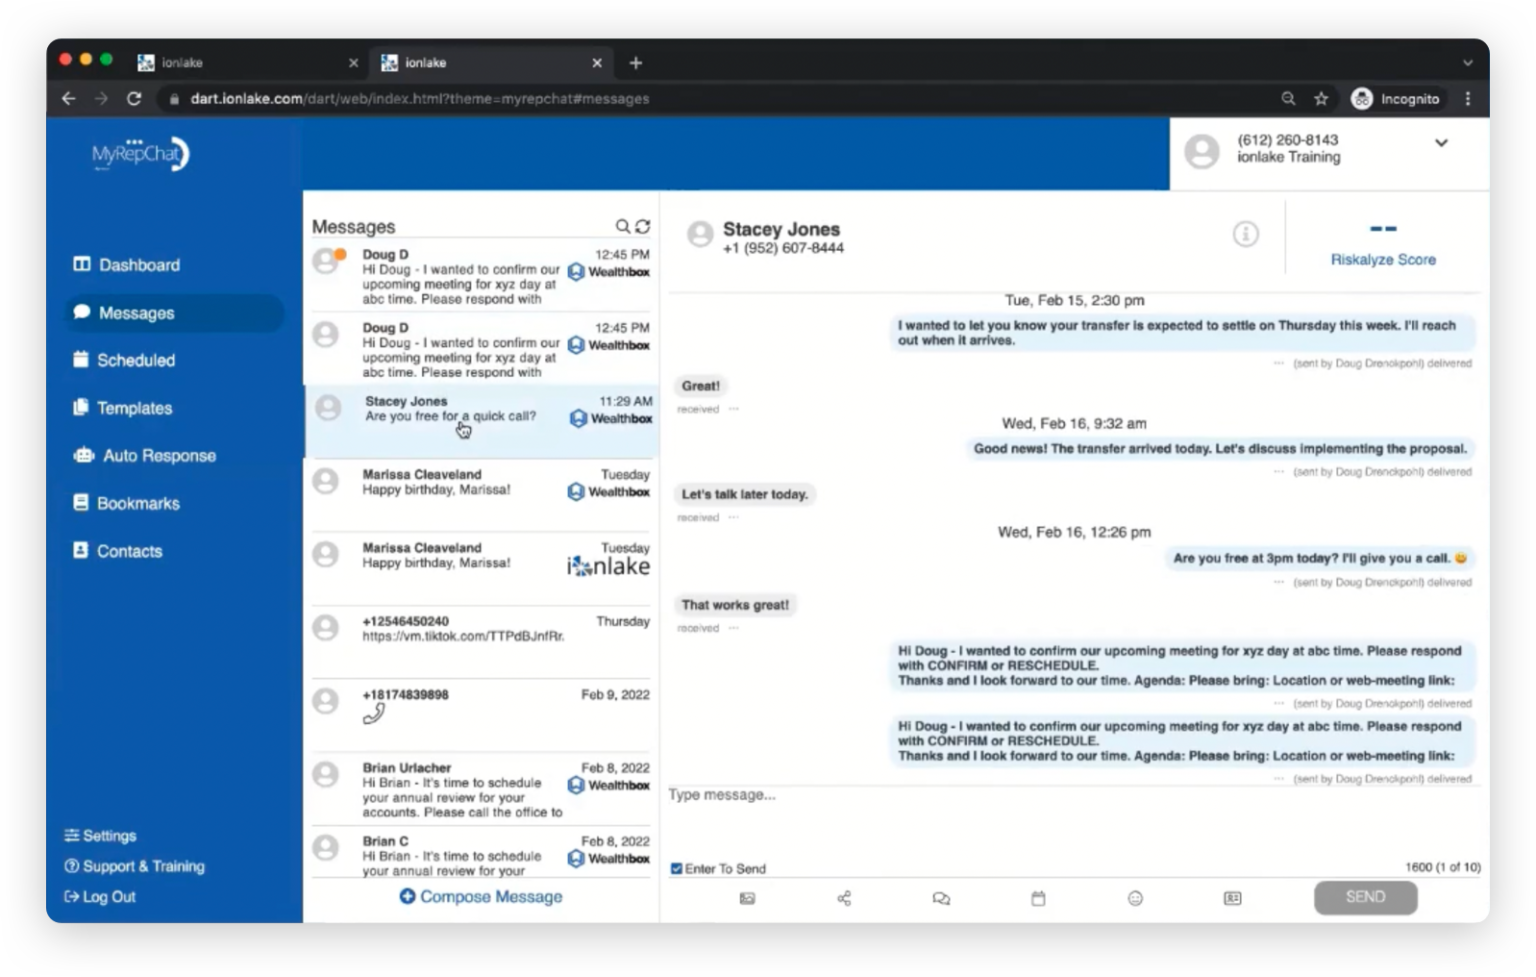Refresh the conversation list with the refresh icon
This screenshot has height=977, width=1536.
click(x=643, y=226)
